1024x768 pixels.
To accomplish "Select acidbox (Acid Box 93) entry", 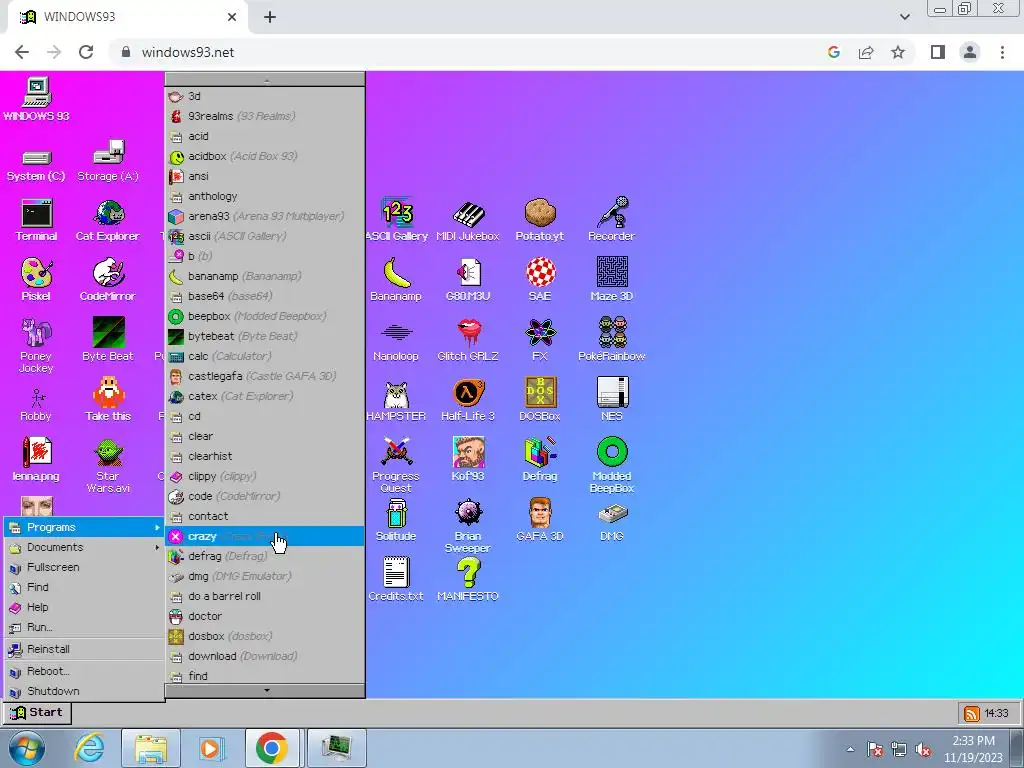I will [265, 156].
